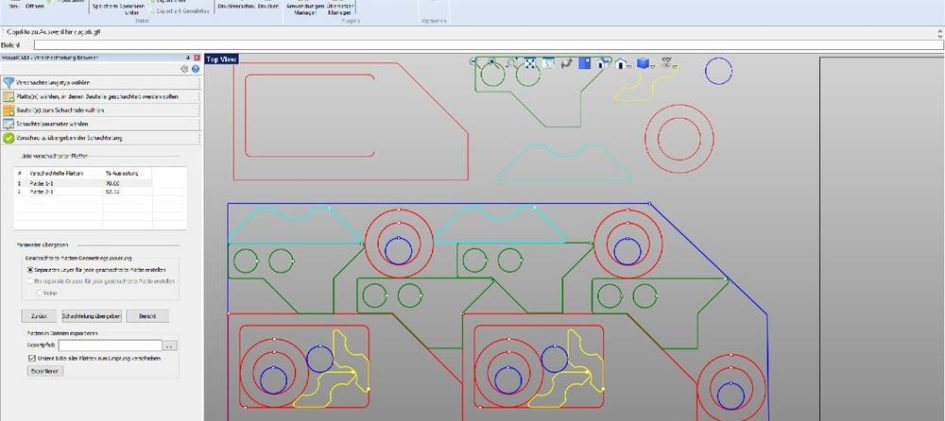
Task: Switch to the Top View tab
Action: tap(222, 59)
